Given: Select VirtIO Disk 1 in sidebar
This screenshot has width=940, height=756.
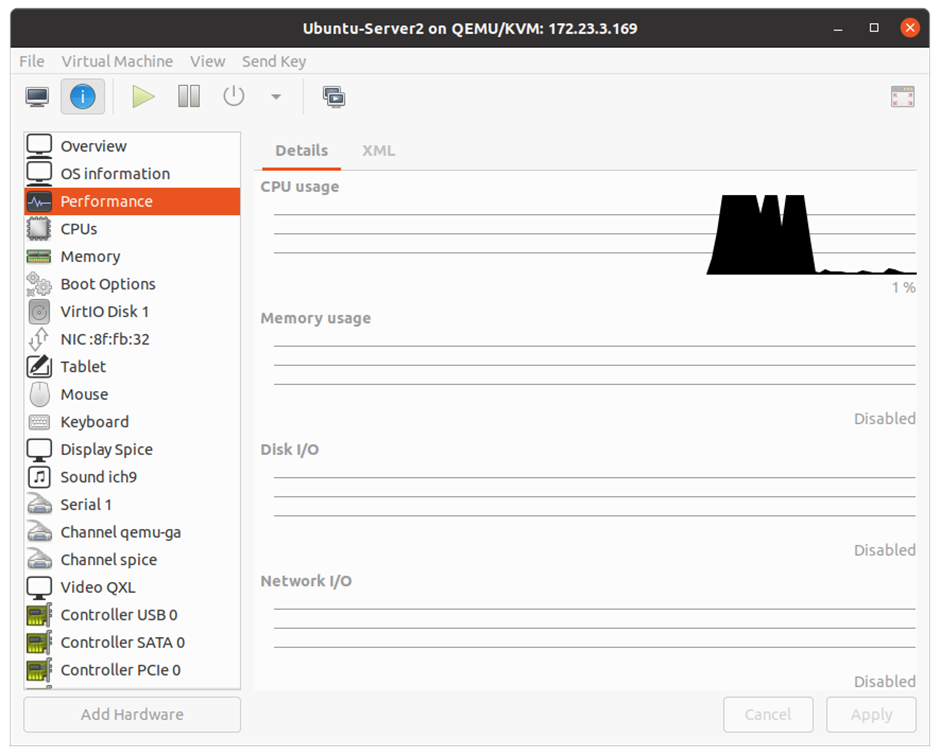Looking at the screenshot, I should (x=104, y=312).
